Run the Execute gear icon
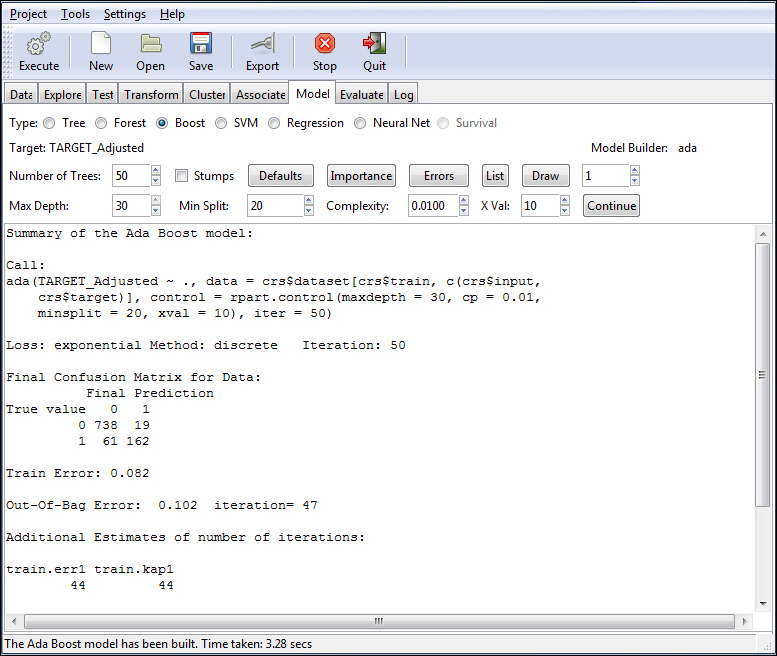Image resolution: width=777 pixels, height=656 pixels. point(39,44)
